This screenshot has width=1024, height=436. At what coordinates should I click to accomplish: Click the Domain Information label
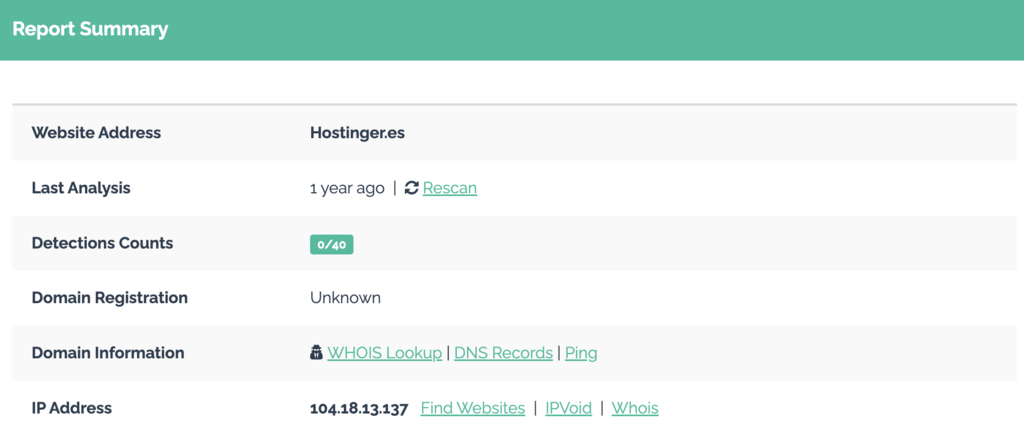(108, 353)
